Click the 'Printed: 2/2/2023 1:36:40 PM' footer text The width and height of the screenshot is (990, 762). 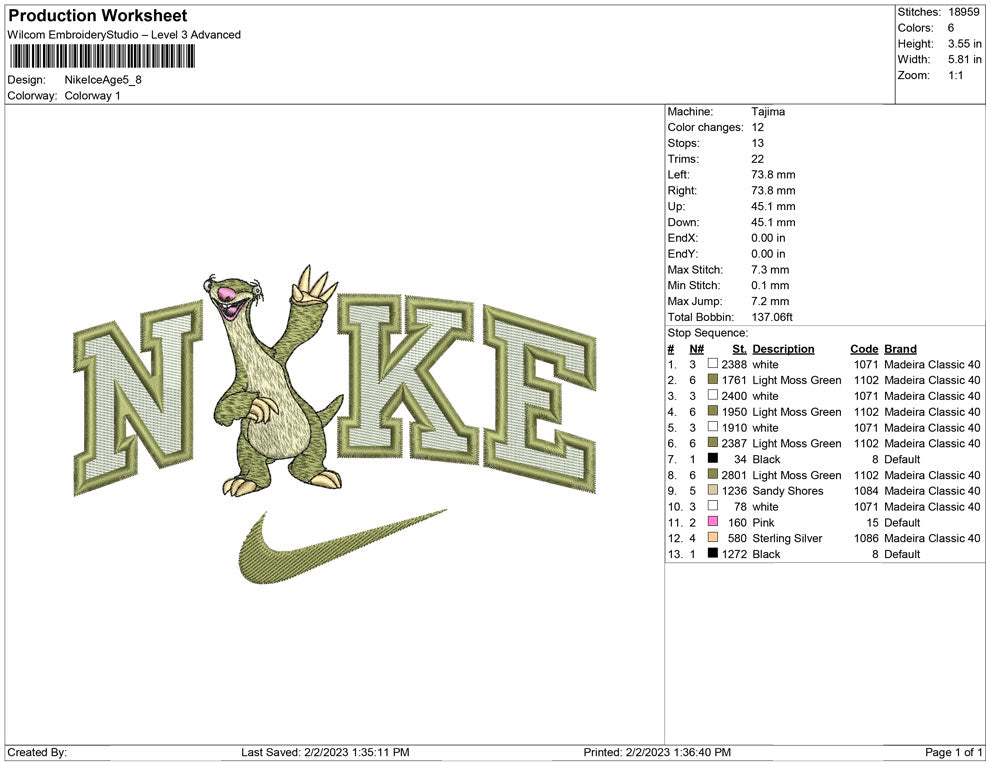[x=657, y=752]
